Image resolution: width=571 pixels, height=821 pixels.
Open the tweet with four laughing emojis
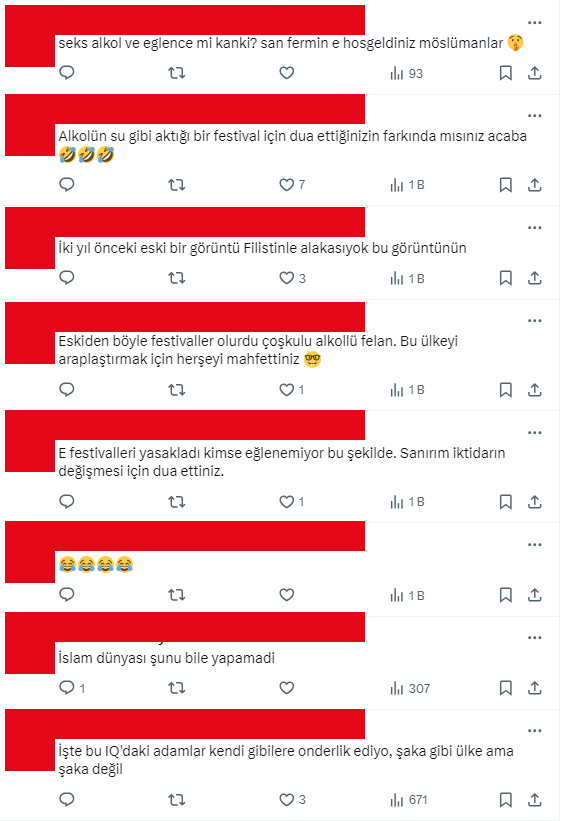[96, 565]
